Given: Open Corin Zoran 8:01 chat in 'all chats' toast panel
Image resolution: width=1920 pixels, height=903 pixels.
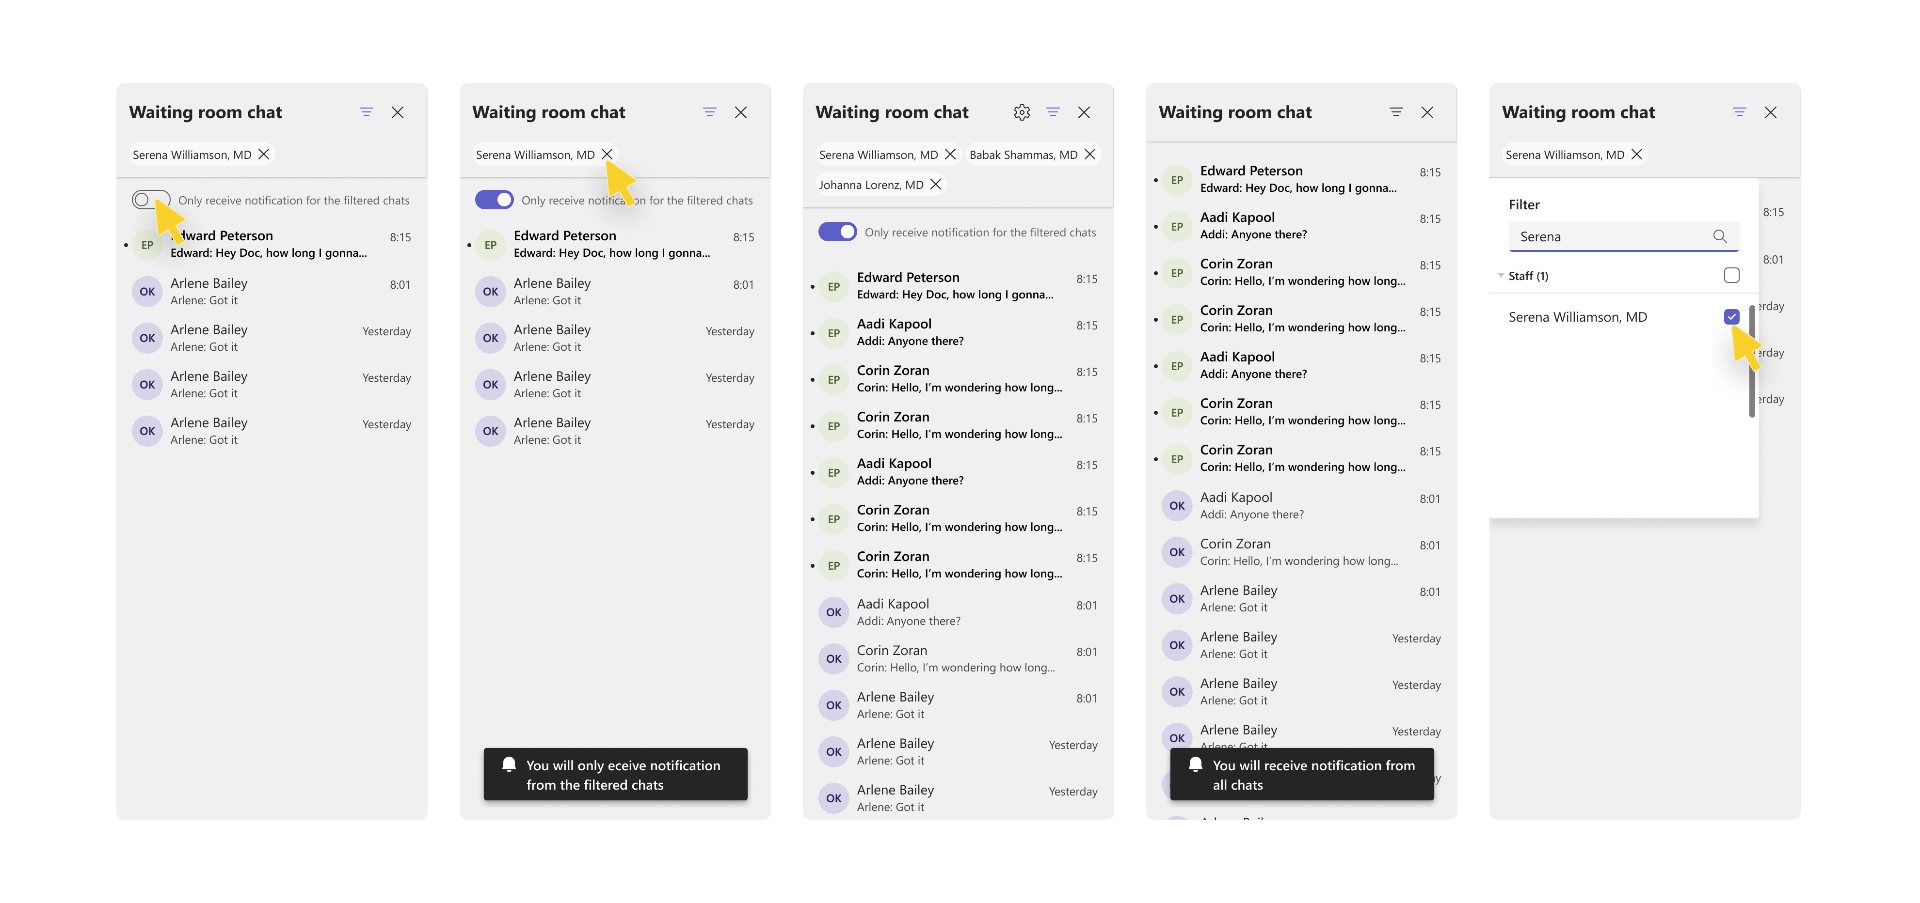Looking at the screenshot, I should coord(1301,552).
